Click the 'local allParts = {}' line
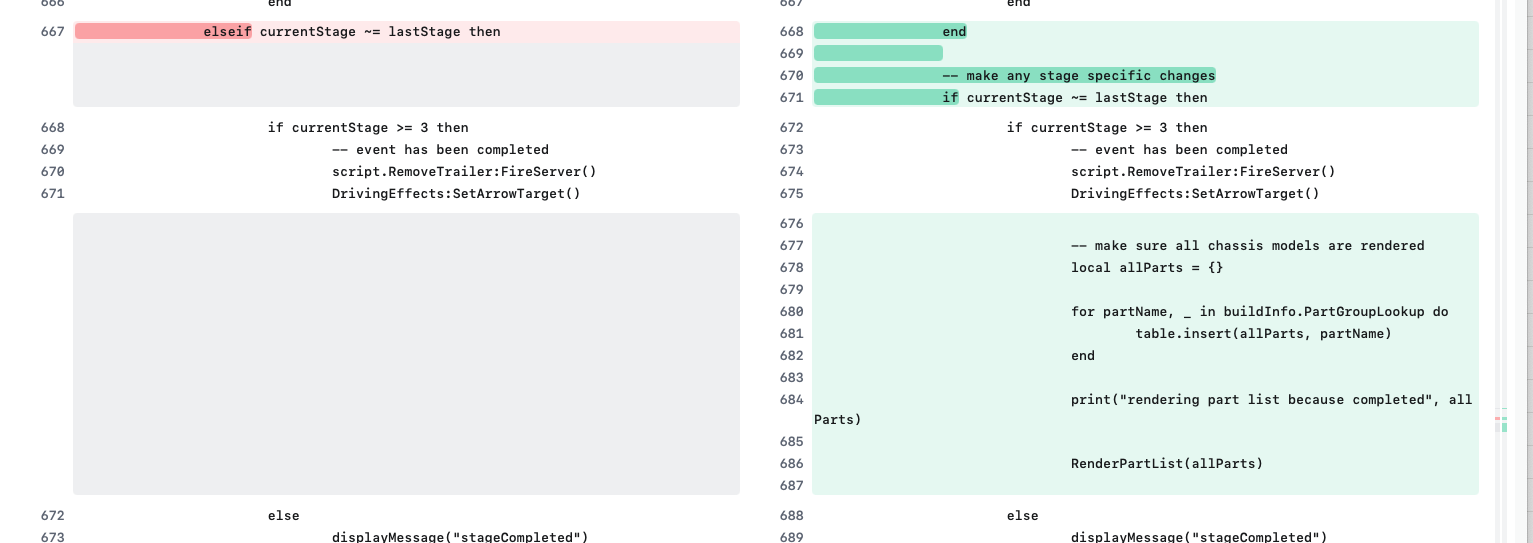 pos(1146,268)
